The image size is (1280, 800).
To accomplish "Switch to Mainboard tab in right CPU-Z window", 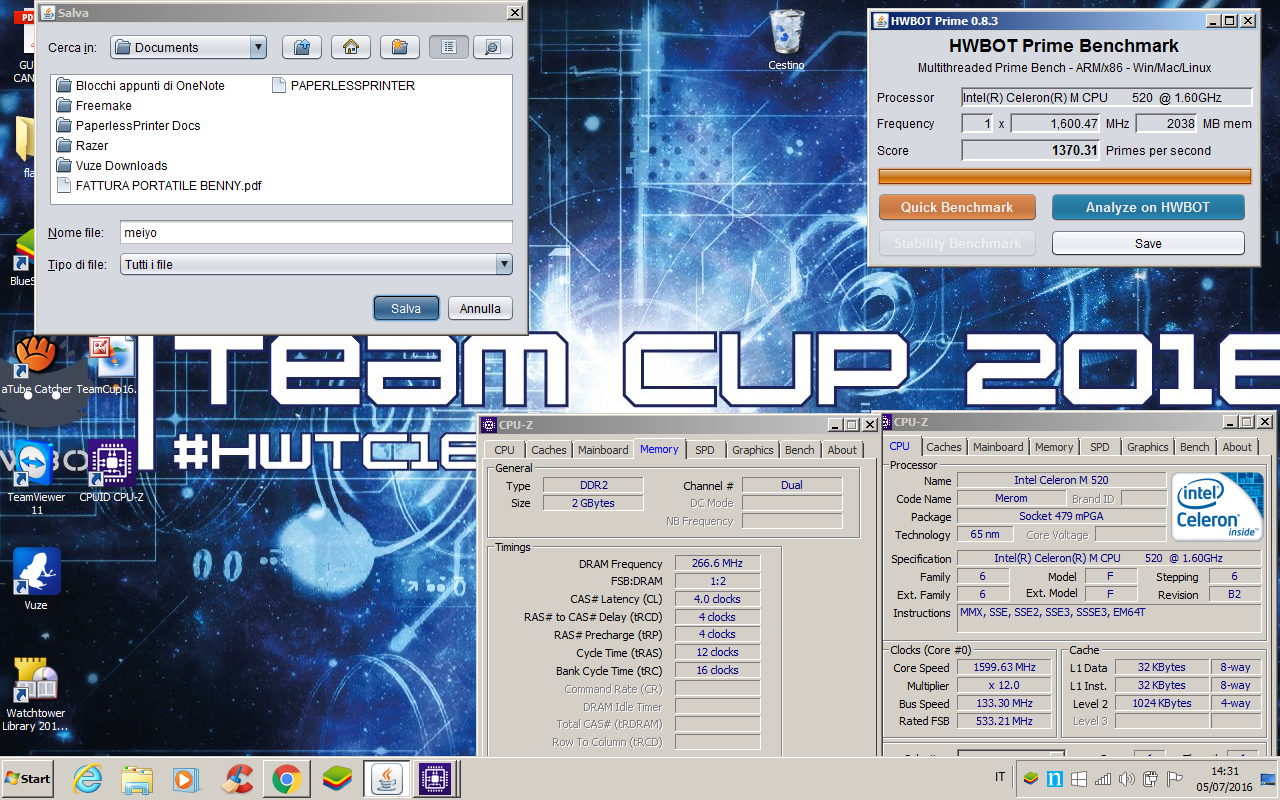I will point(998,447).
